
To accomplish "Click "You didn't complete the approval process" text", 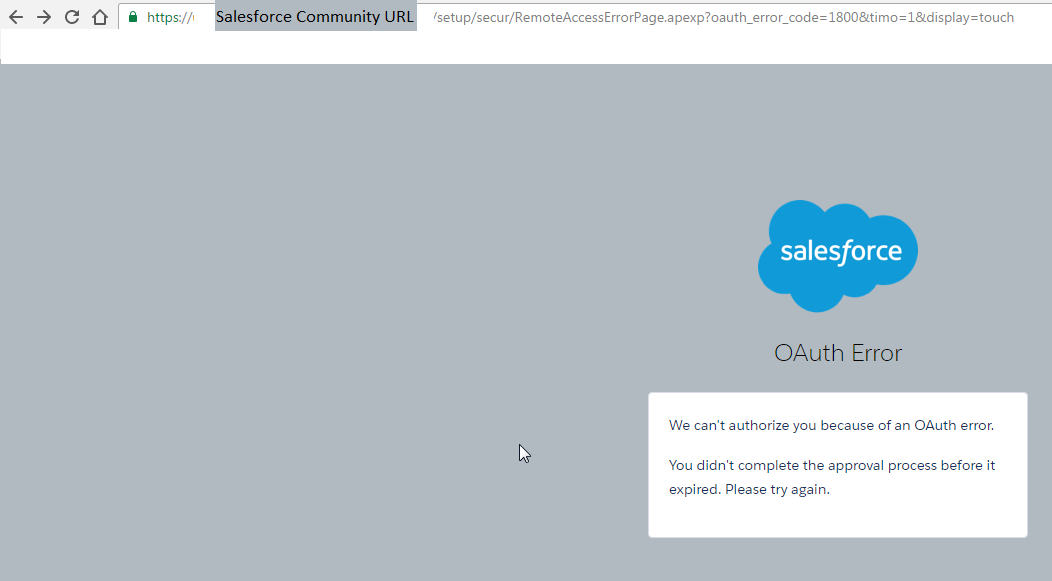I will 832,477.
